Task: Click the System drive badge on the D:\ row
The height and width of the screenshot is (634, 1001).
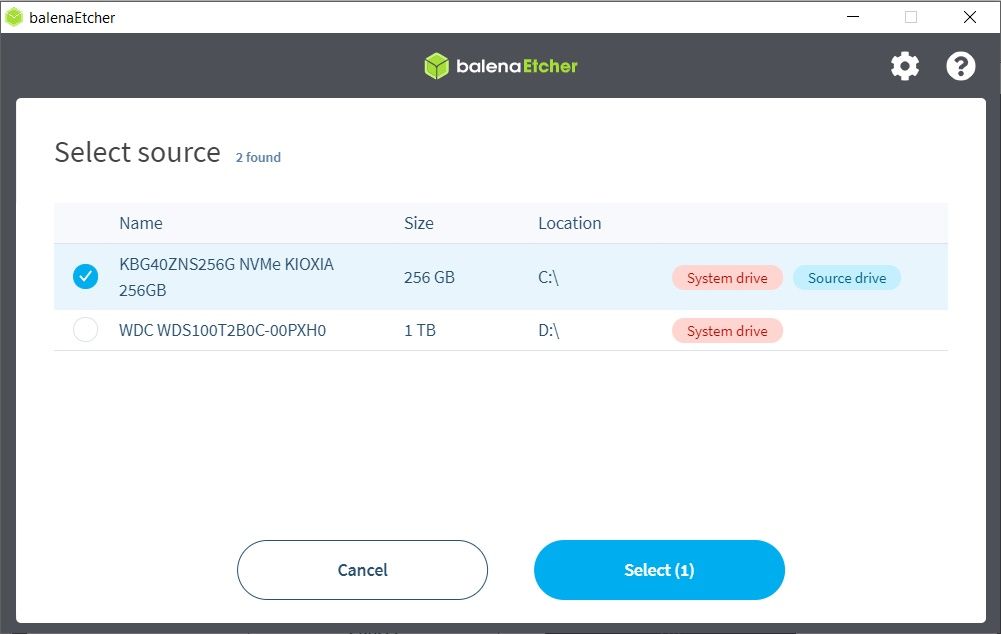Action: [x=727, y=330]
